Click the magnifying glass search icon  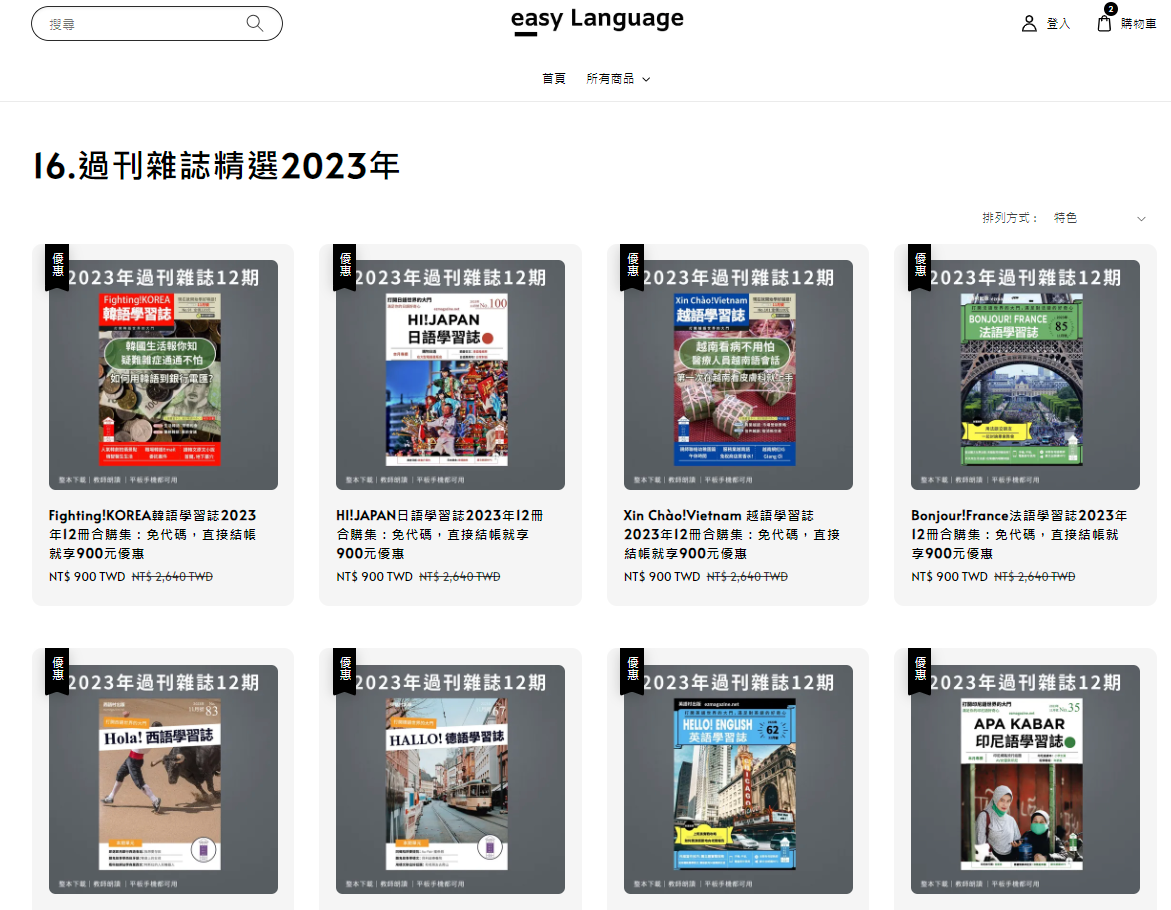pos(255,23)
